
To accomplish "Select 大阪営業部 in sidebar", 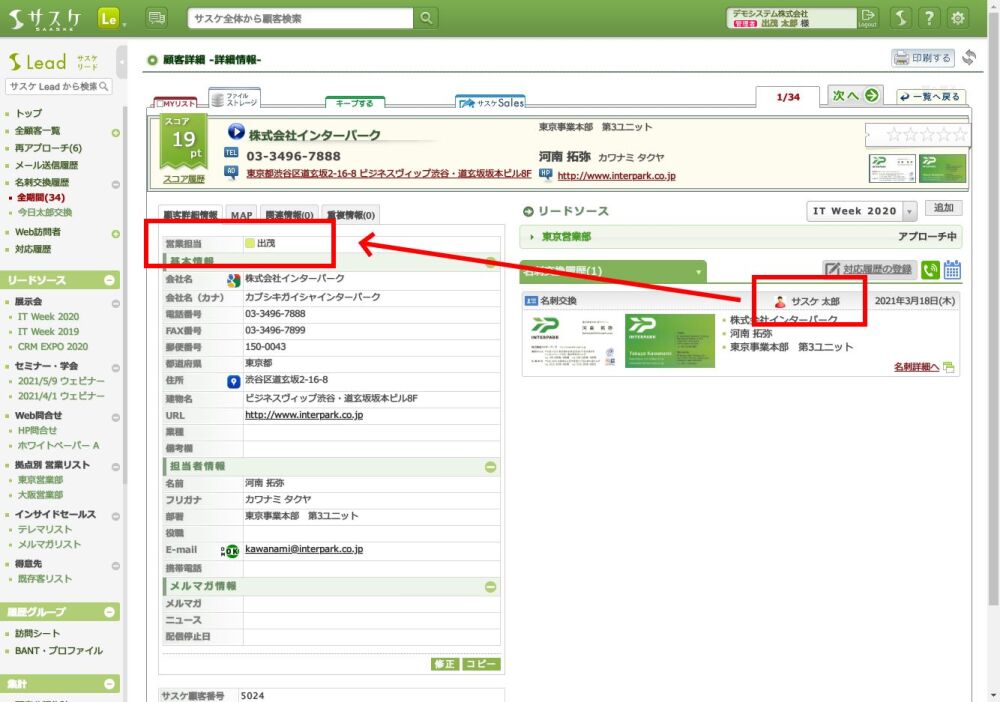I will (x=40, y=495).
